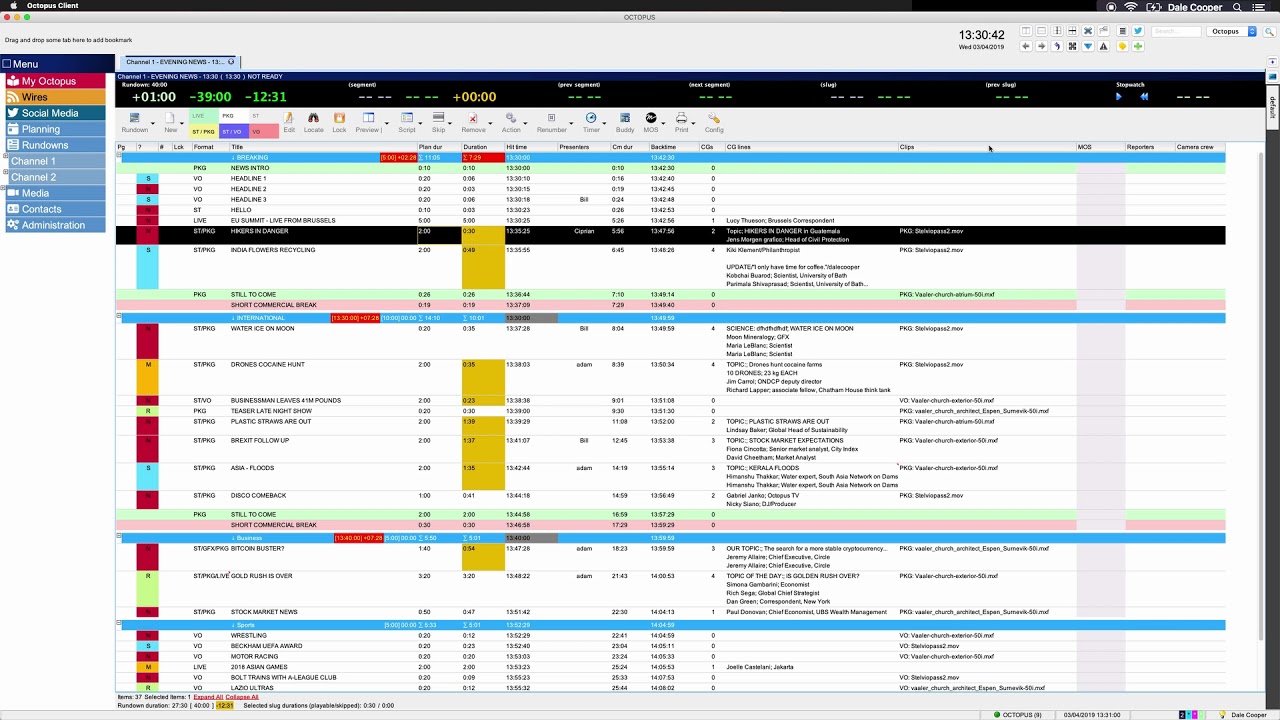Select the ST / PKG yellow format swatch

[204, 131]
